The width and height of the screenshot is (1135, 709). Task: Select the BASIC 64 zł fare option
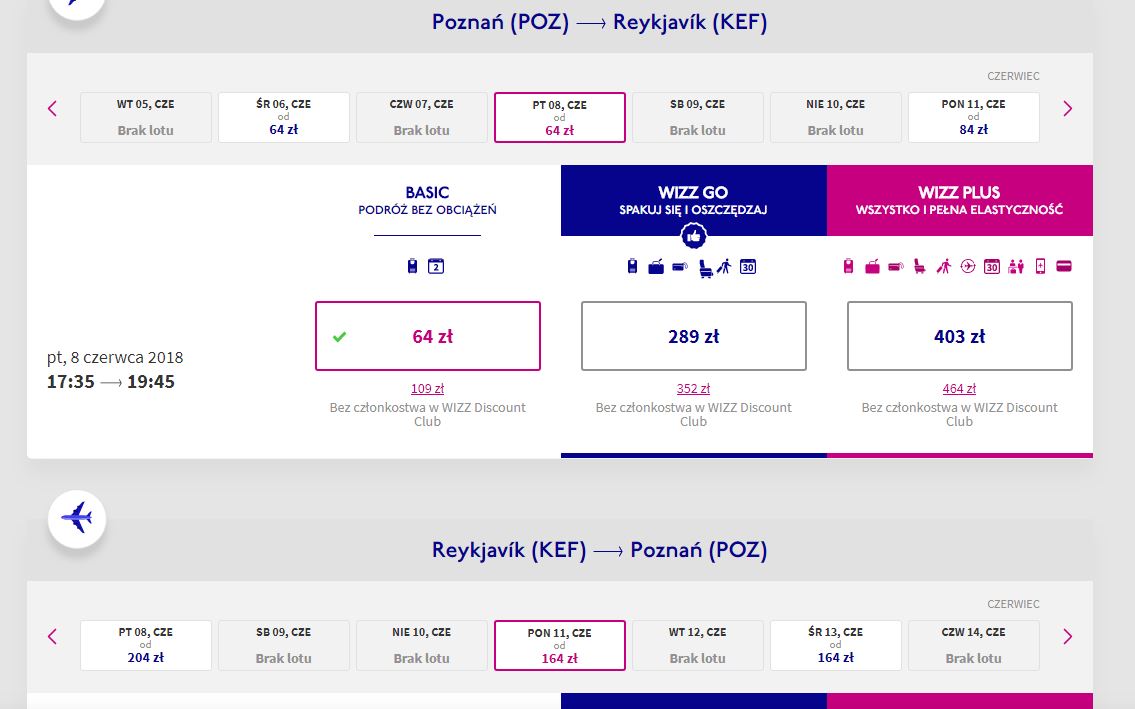[428, 336]
